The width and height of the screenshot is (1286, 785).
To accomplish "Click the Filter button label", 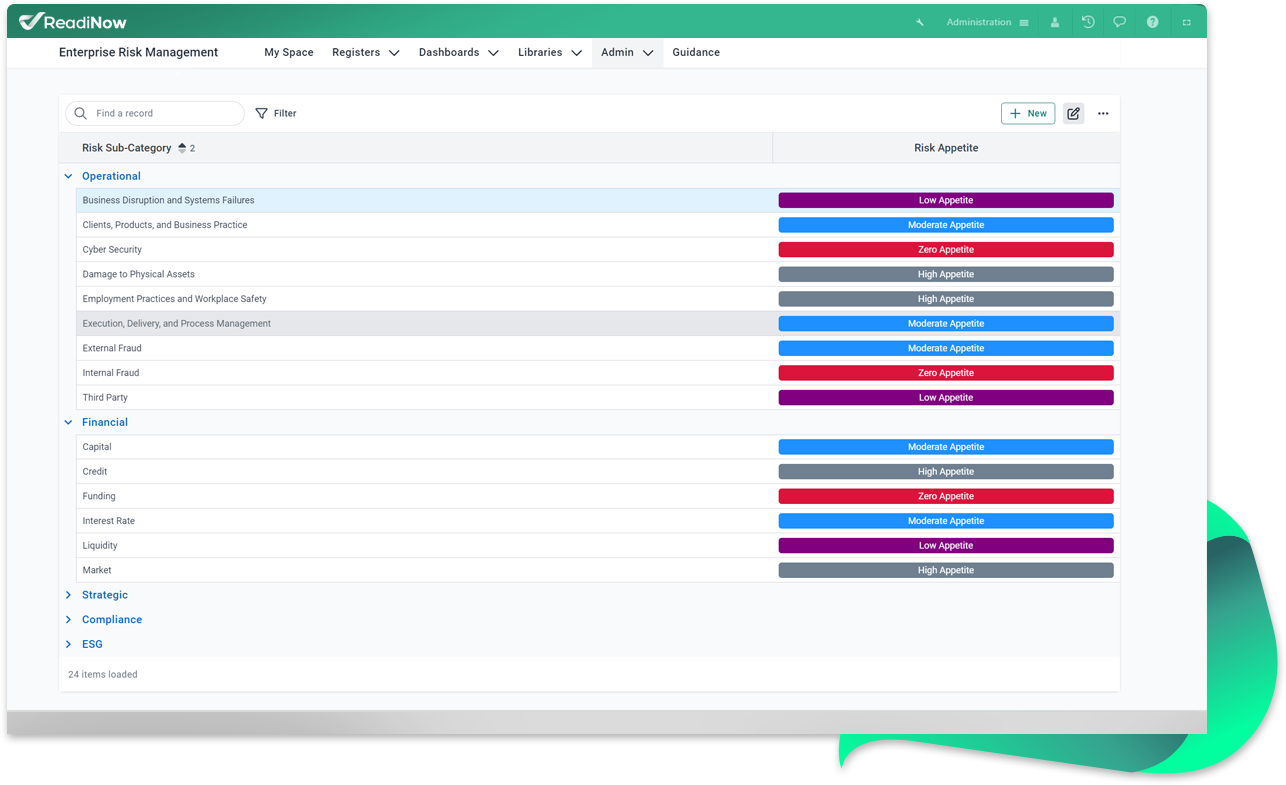I will coord(285,113).
